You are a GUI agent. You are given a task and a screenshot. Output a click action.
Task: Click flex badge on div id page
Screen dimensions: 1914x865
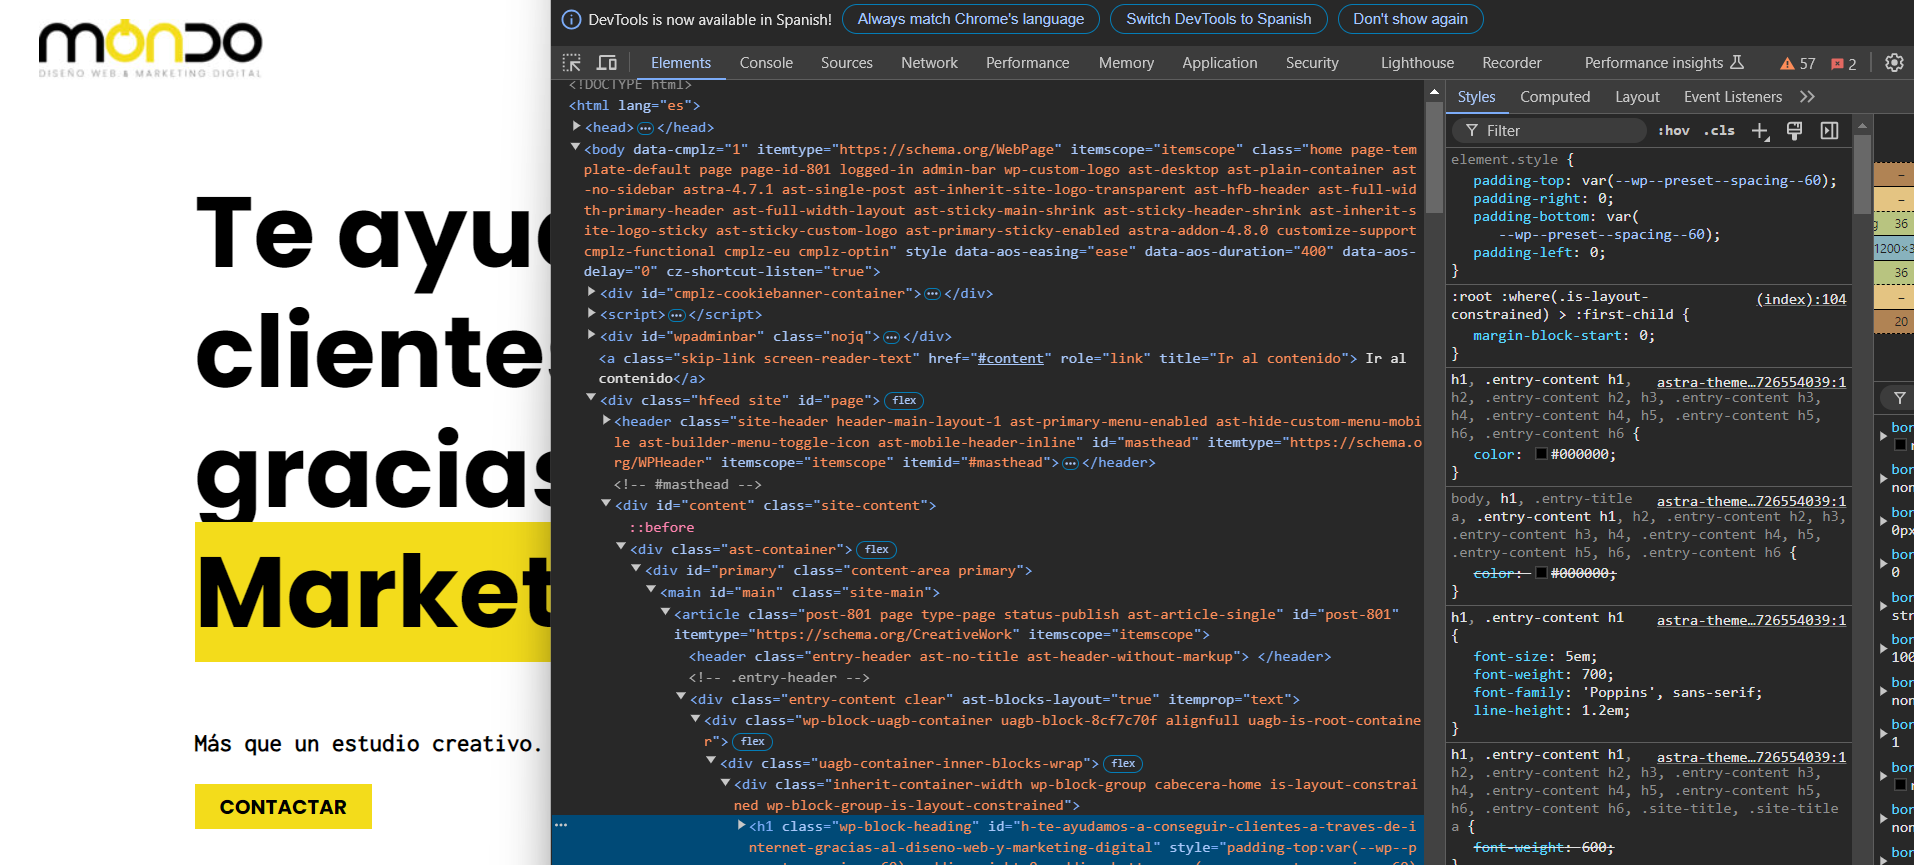point(905,401)
